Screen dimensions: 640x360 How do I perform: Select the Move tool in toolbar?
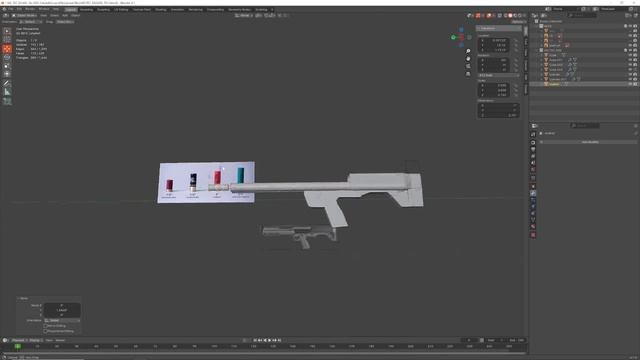pyautogui.click(x=7, y=49)
